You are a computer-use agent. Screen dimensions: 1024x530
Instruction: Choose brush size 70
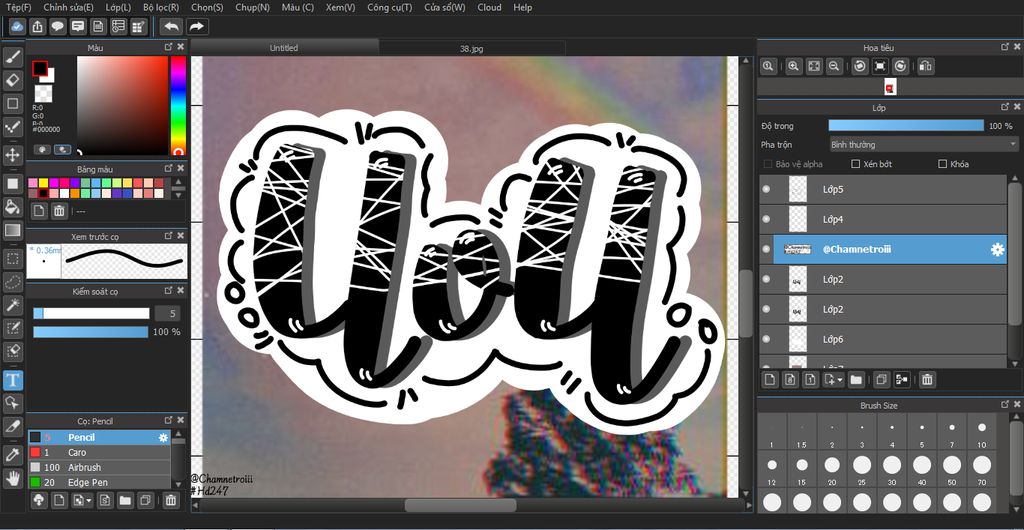982,471
